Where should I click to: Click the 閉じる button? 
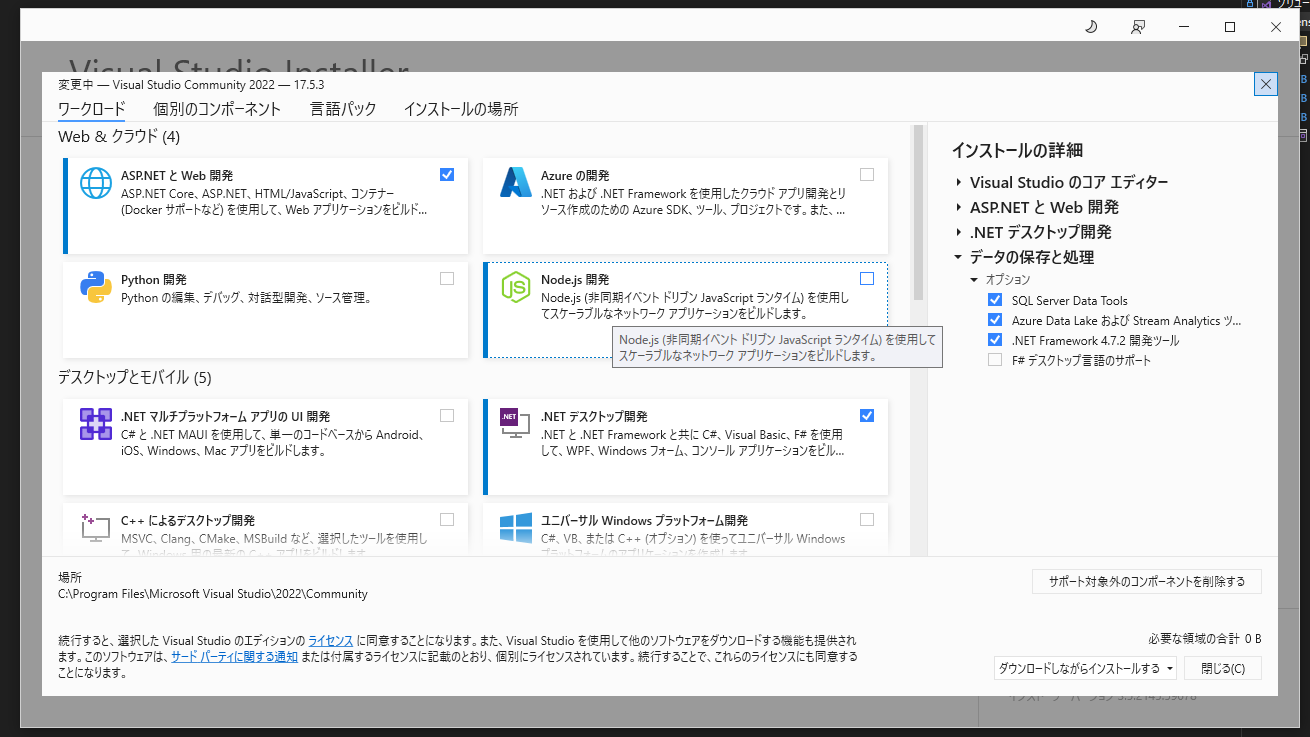click(x=1222, y=667)
